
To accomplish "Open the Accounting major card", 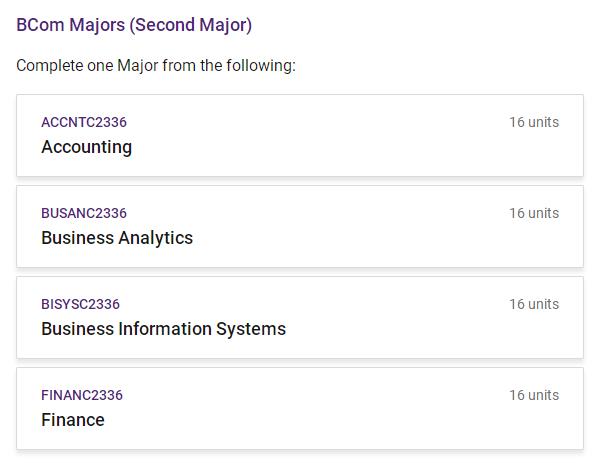I will [300, 136].
